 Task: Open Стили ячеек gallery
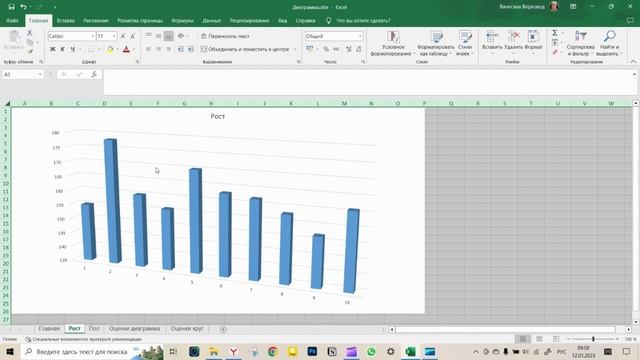464,43
